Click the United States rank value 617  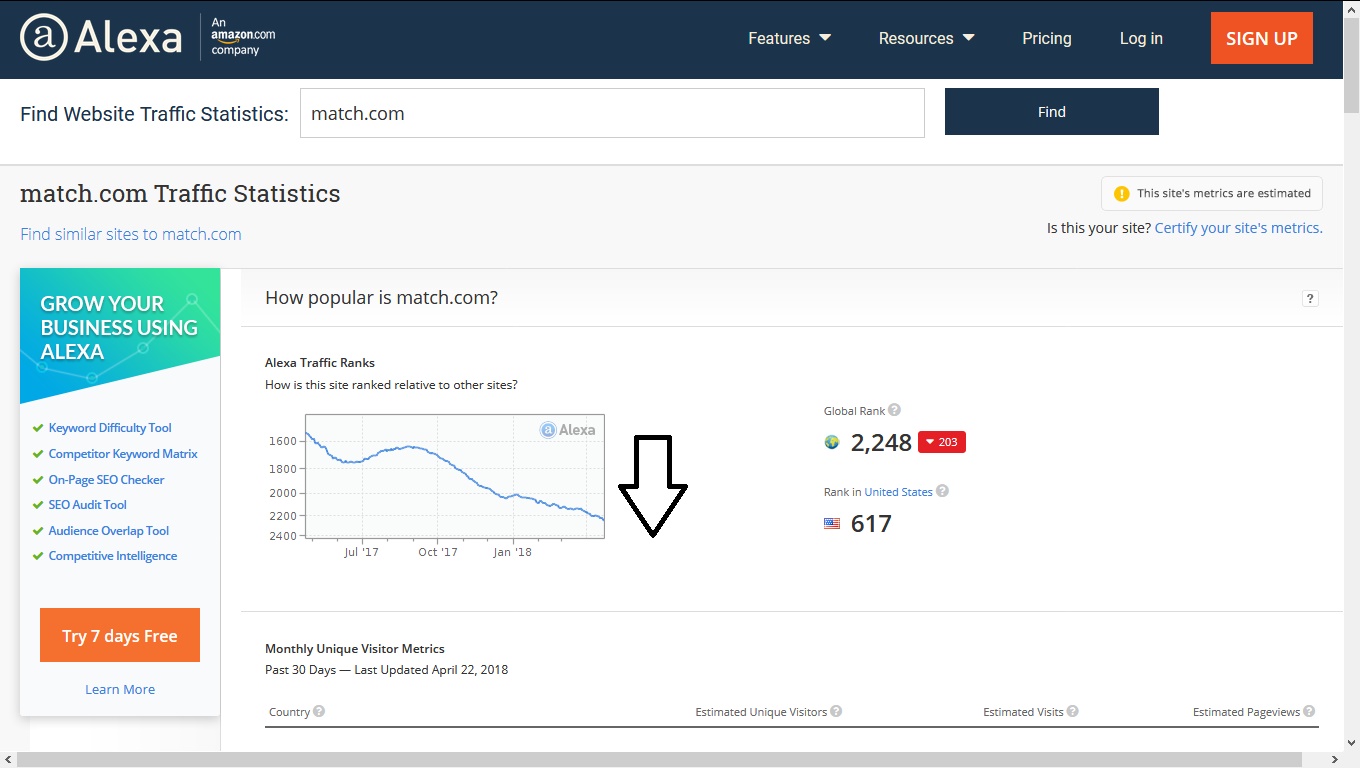click(x=871, y=524)
